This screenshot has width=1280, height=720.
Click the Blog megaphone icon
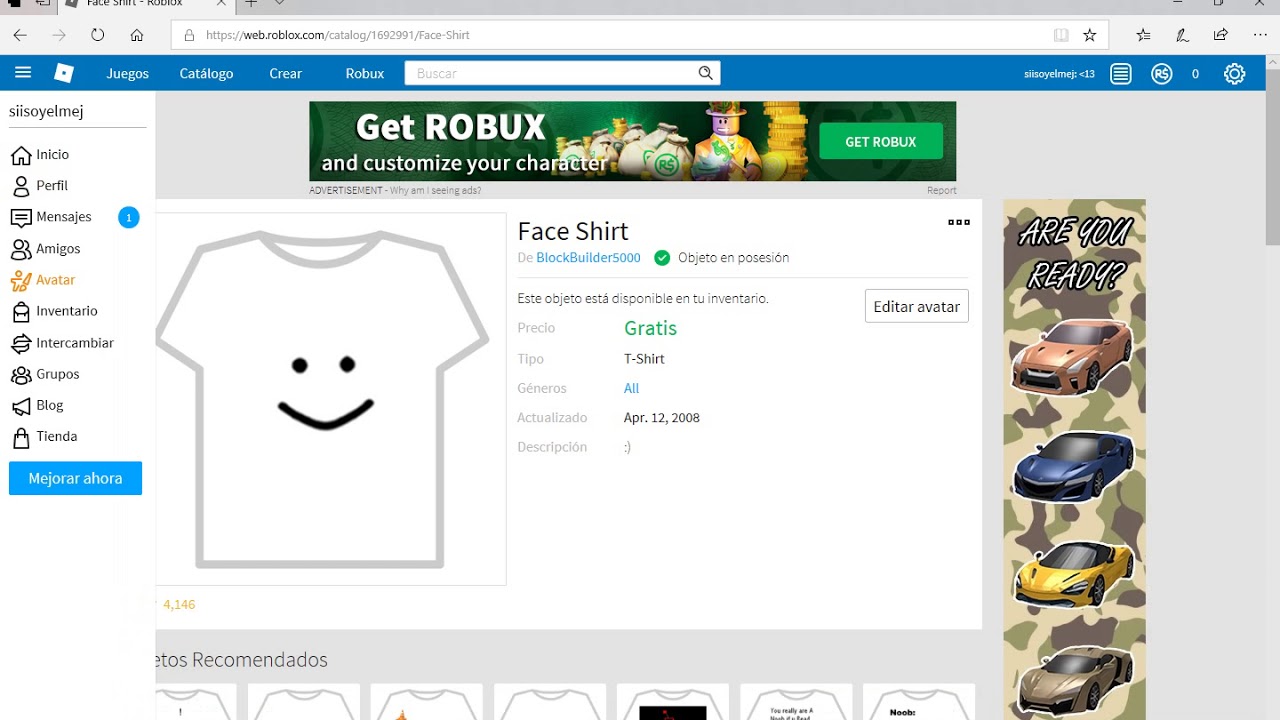[21, 405]
